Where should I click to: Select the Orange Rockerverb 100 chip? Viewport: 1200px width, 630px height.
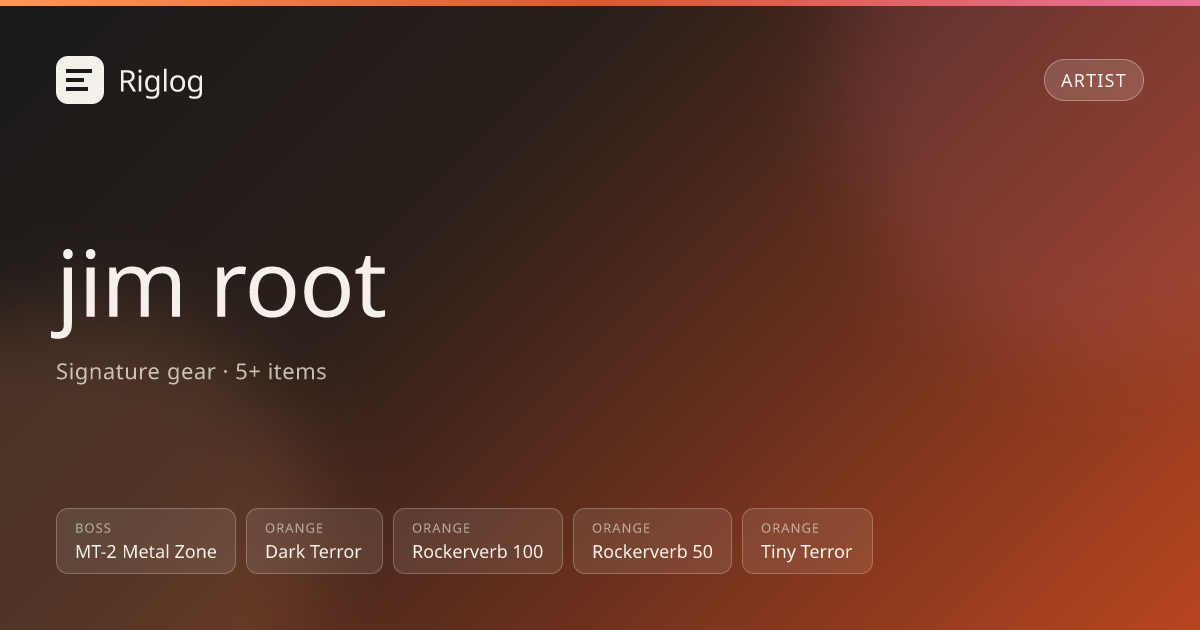478,541
